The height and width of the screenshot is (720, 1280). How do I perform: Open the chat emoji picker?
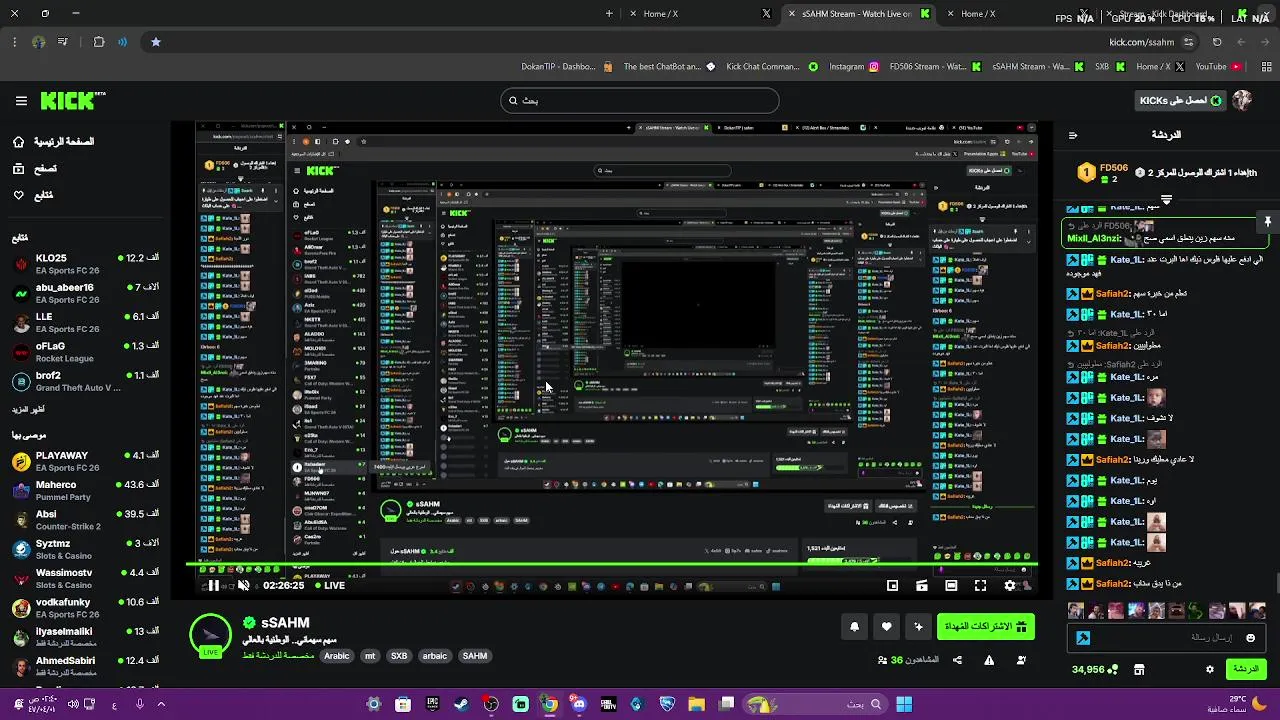click(x=1250, y=638)
